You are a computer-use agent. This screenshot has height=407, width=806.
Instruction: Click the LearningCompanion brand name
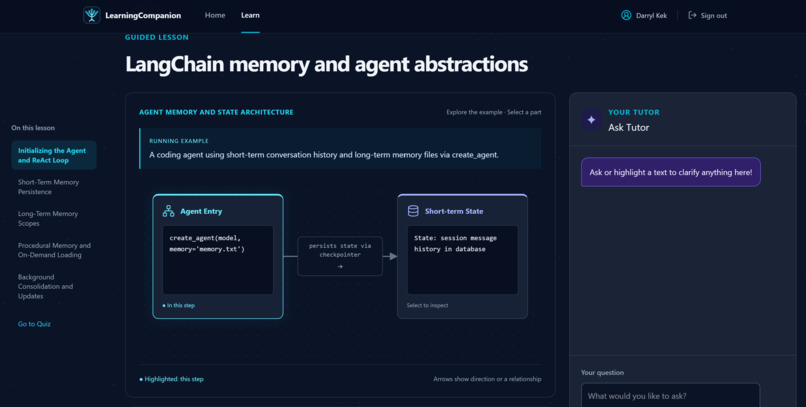[x=143, y=15]
